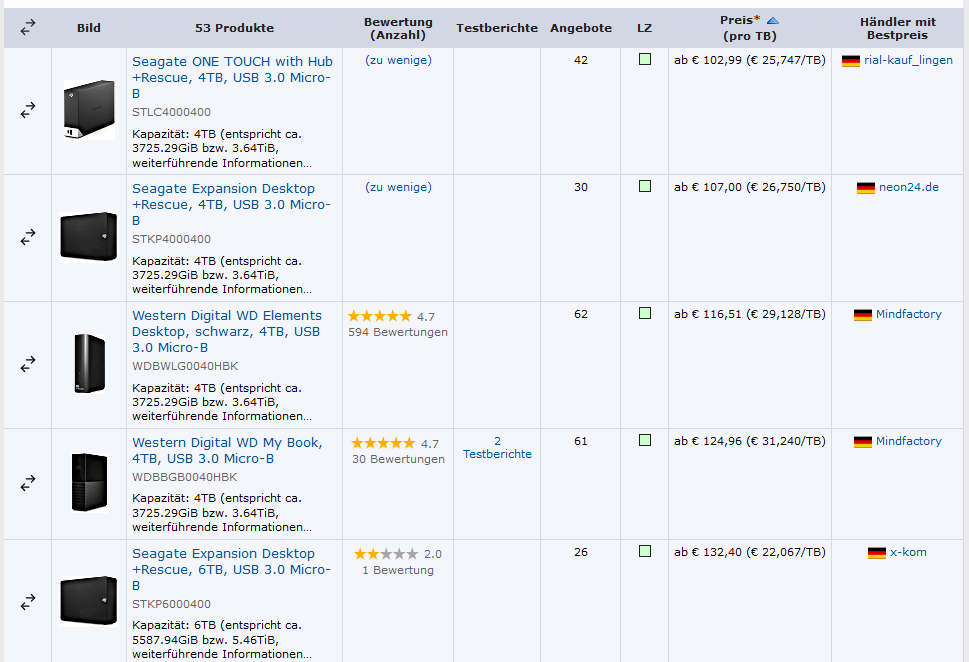The height and width of the screenshot is (662, 969).
Task: Tick the LZ checkbox for Seagate Expansion 4TB
Action: [x=645, y=186]
